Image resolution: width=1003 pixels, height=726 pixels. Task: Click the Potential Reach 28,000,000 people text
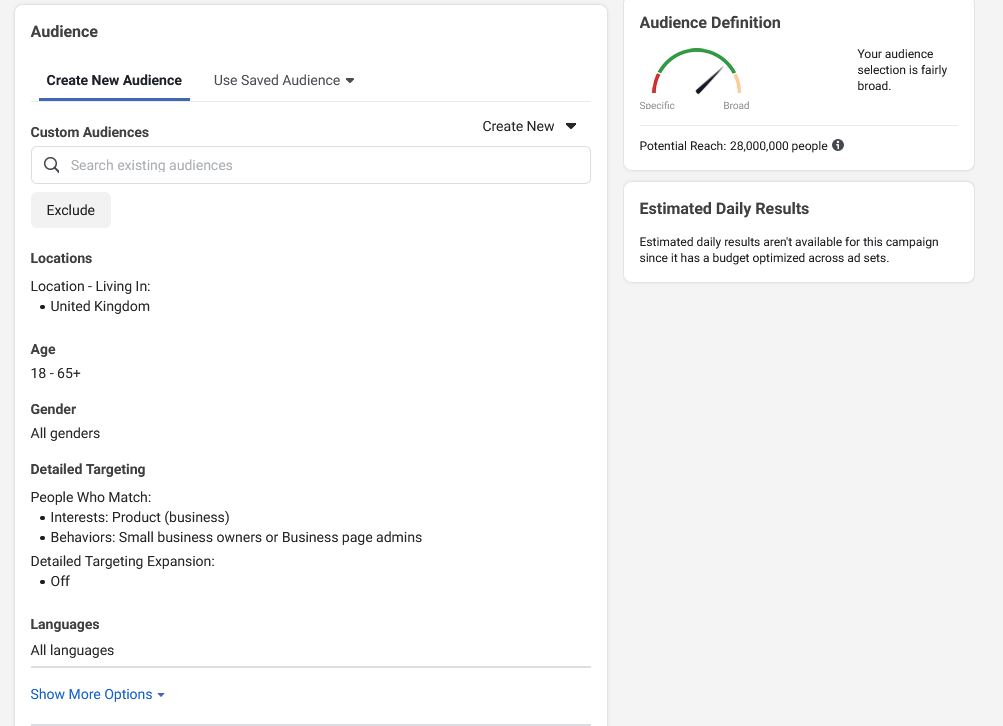[x=734, y=146]
